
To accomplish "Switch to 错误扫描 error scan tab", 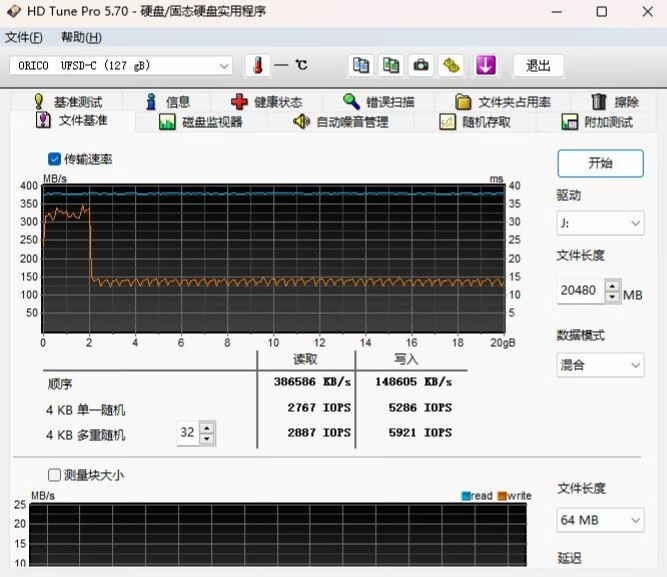I will coord(379,102).
